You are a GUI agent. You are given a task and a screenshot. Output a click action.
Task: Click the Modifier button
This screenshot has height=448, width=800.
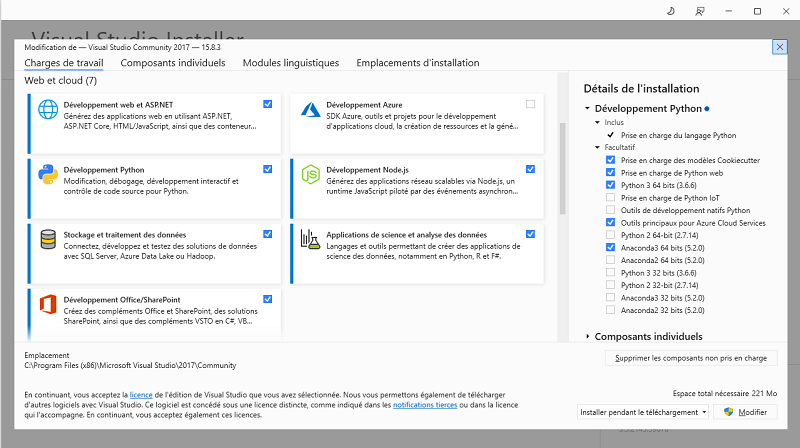tap(743, 412)
